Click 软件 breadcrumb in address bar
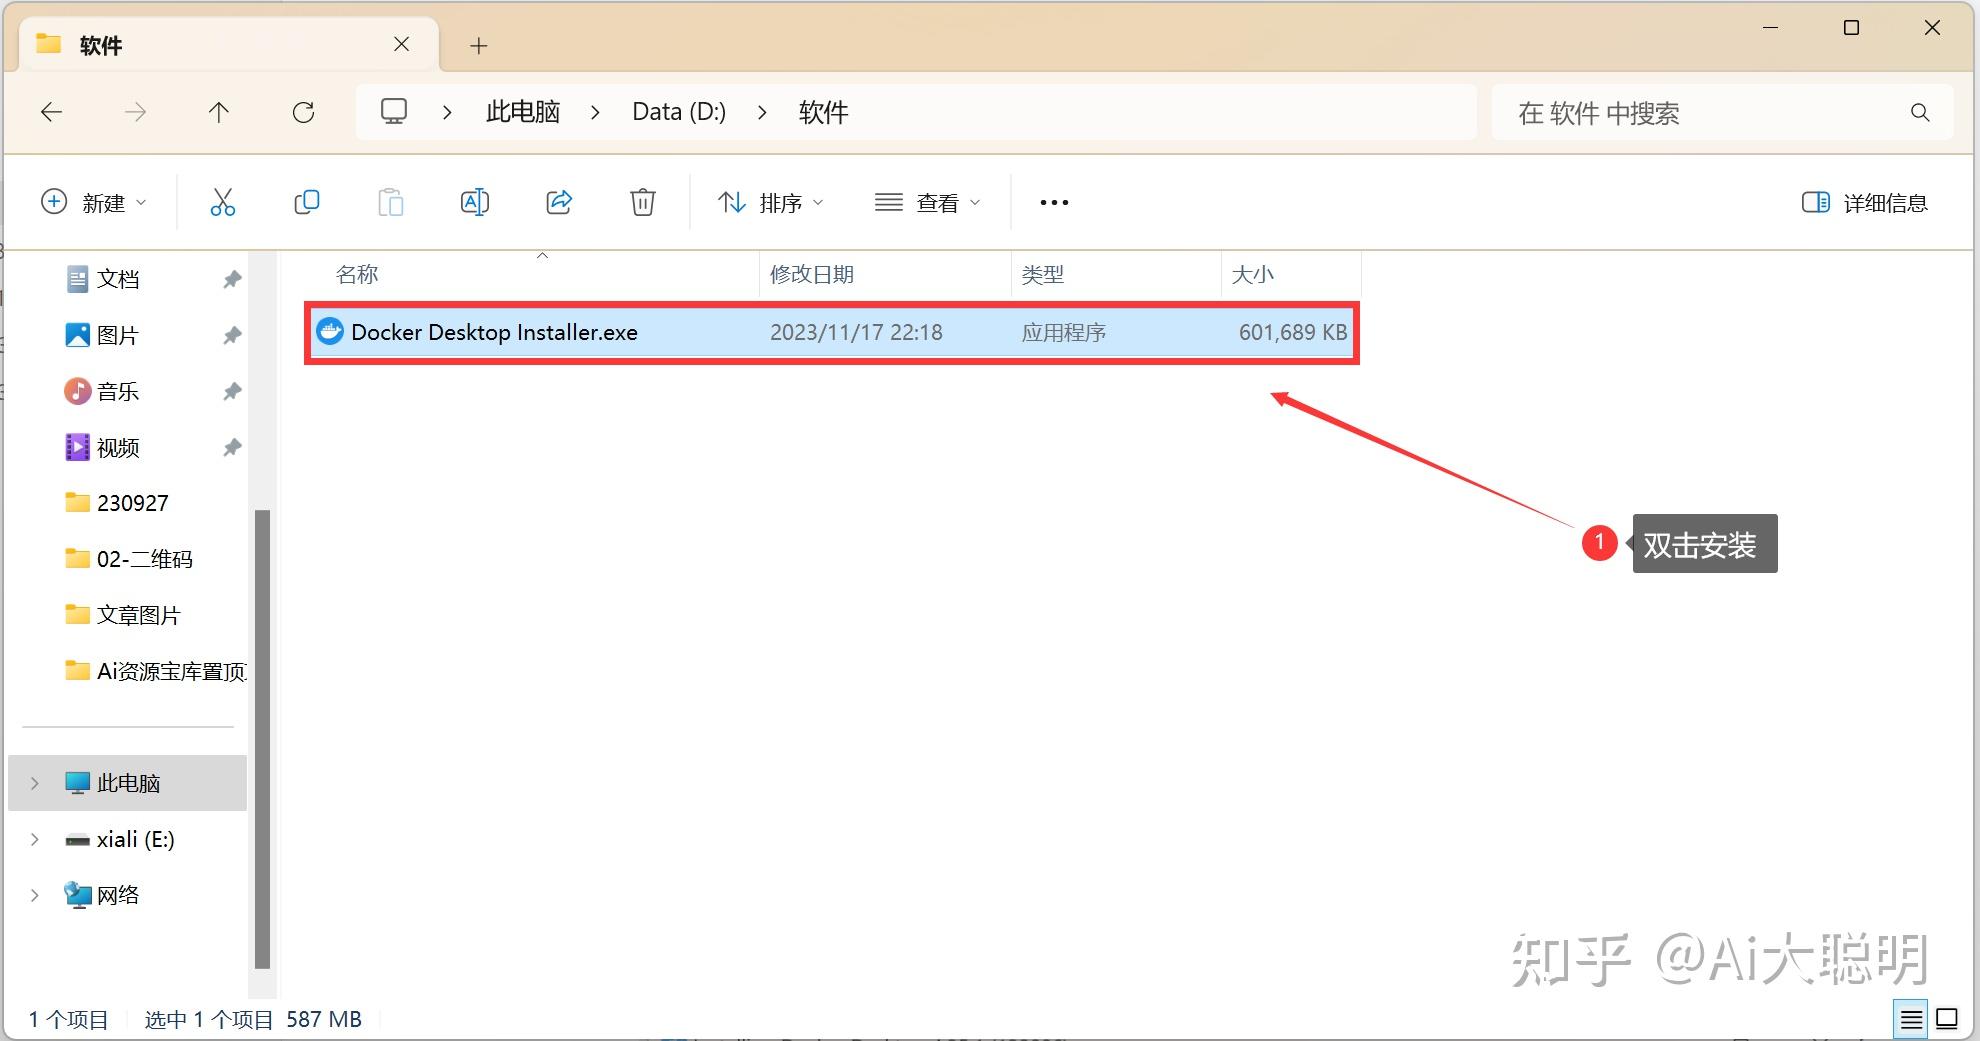 pyautogui.click(x=823, y=112)
